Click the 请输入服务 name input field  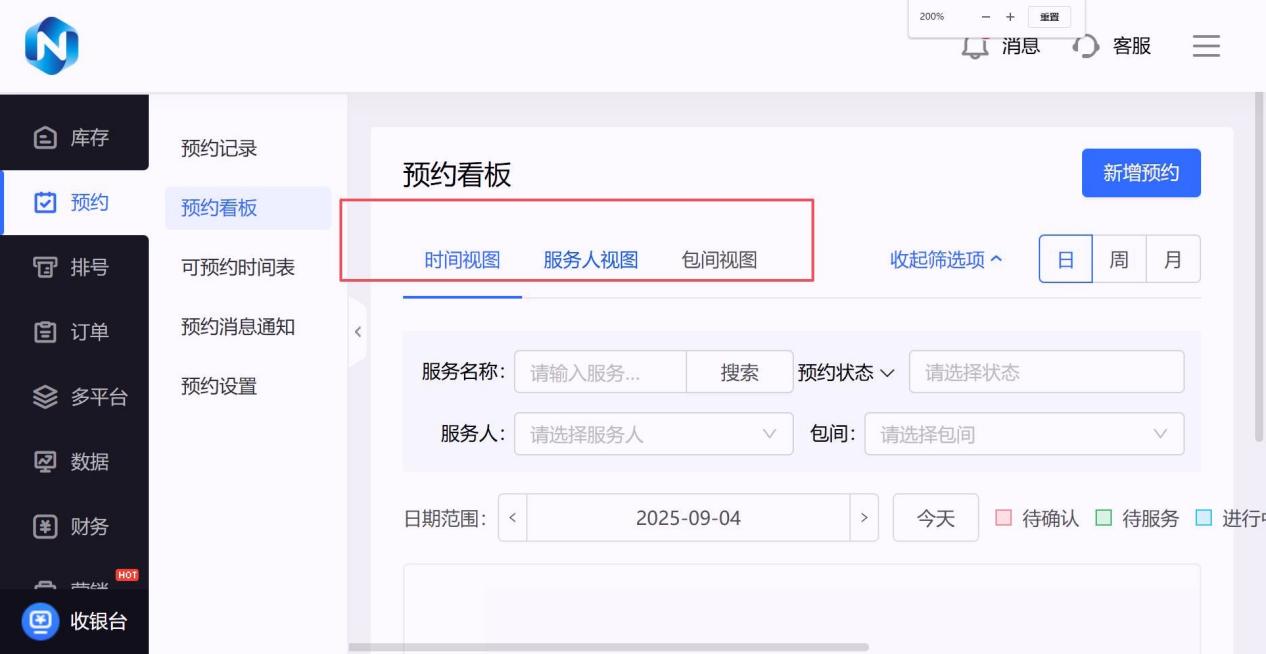600,372
